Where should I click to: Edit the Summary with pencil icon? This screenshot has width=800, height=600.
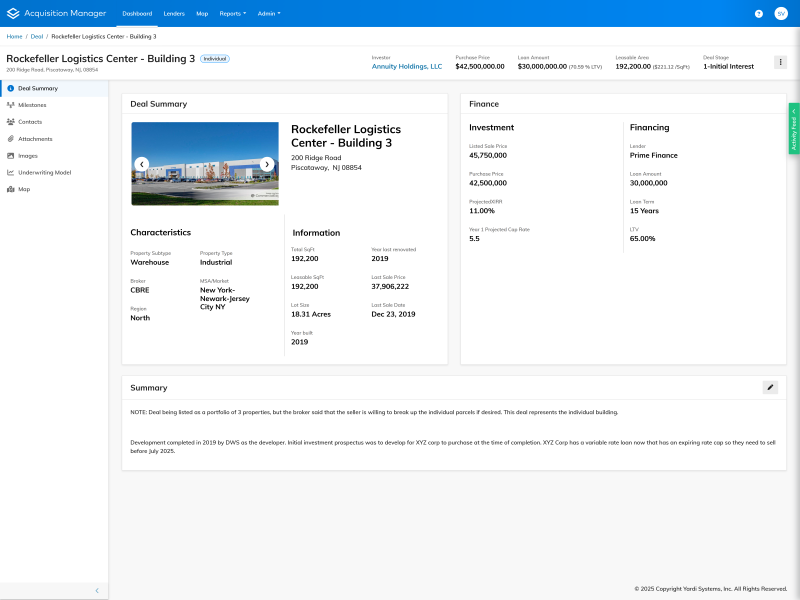click(769, 387)
